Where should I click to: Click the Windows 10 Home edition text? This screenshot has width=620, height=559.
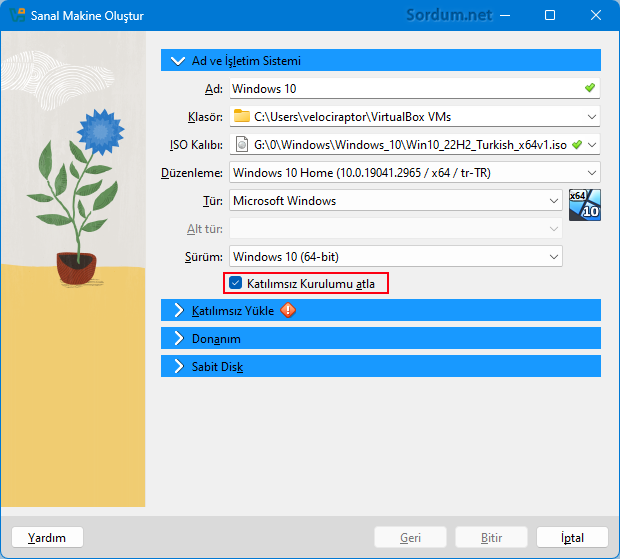(x=361, y=173)
